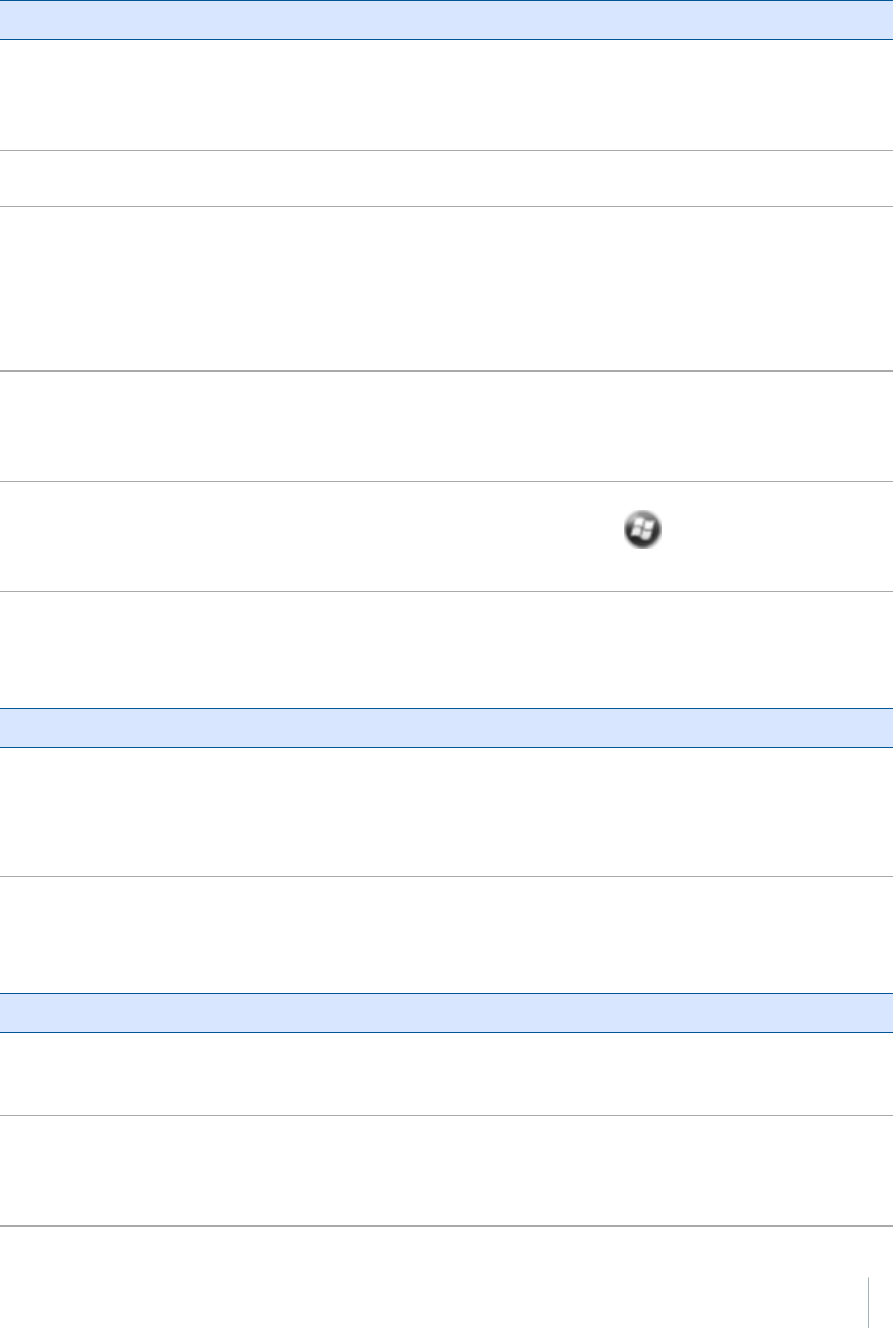Click the blank row just below Windows logo row
The height and width of the screenshot is (1332, 893).
click(x=446, y=649)
